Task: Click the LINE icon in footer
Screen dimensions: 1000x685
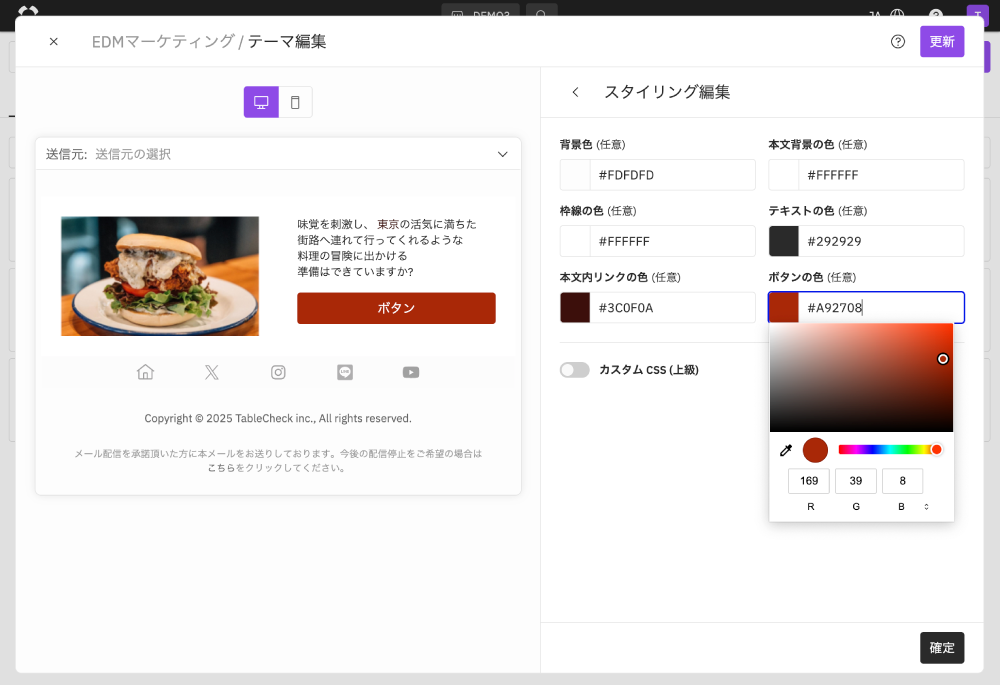Action: 345,372
